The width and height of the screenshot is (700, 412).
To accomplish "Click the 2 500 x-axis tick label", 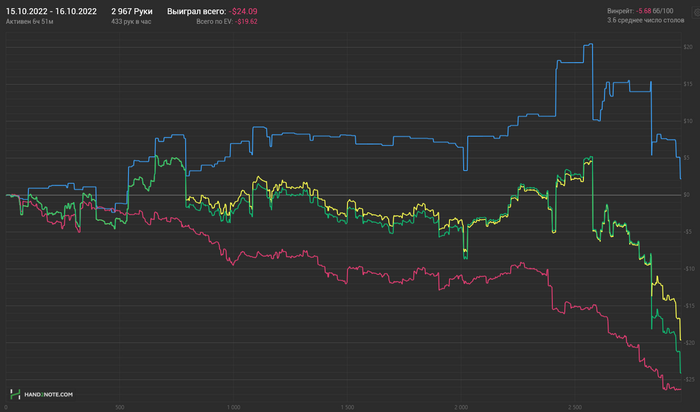I will [575, 407].
